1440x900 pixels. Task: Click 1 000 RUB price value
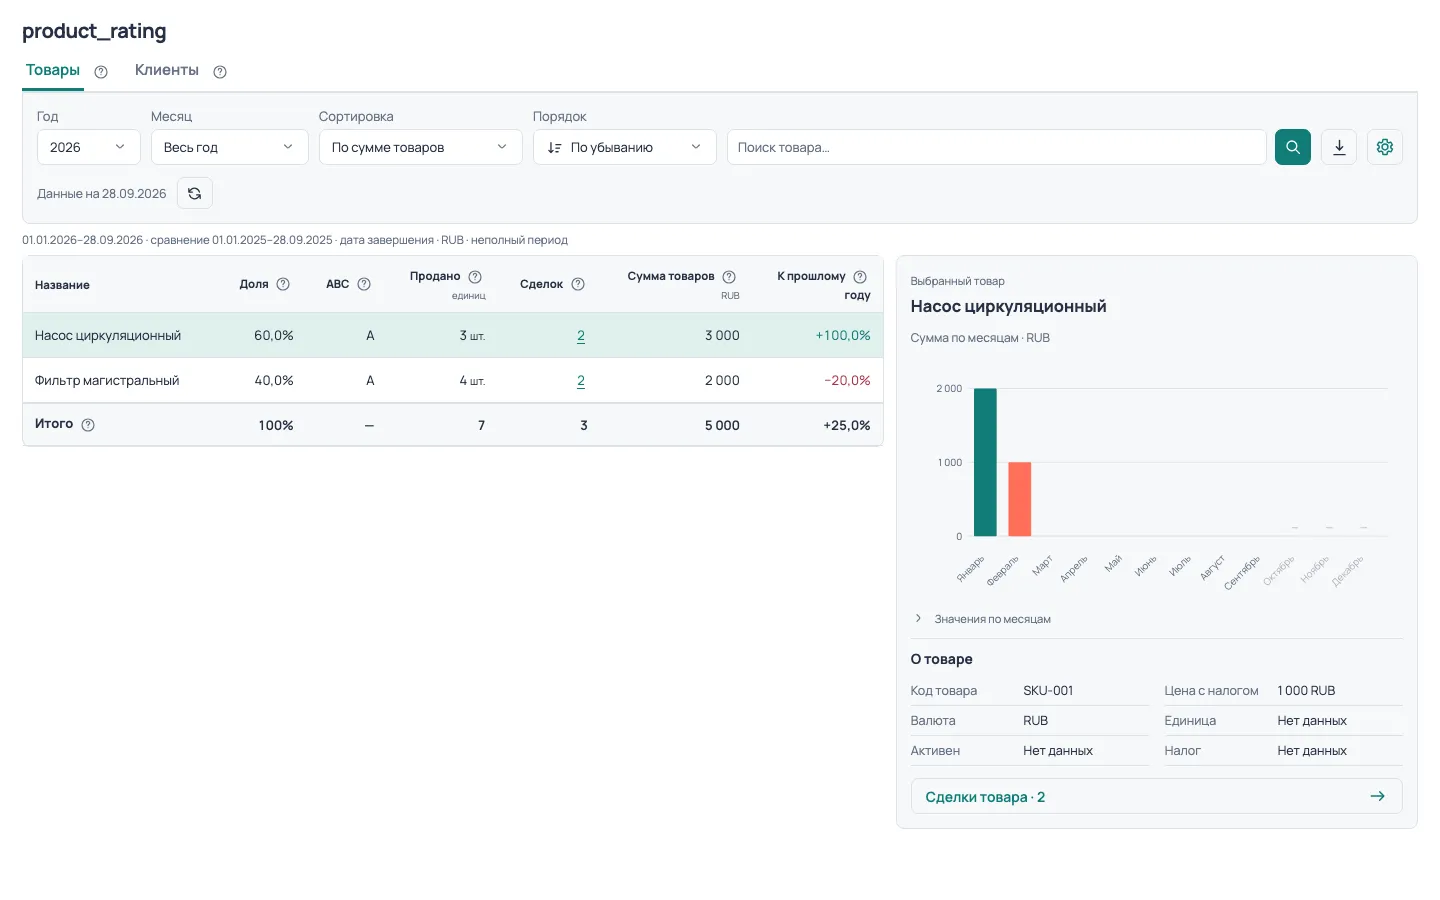1306,691
